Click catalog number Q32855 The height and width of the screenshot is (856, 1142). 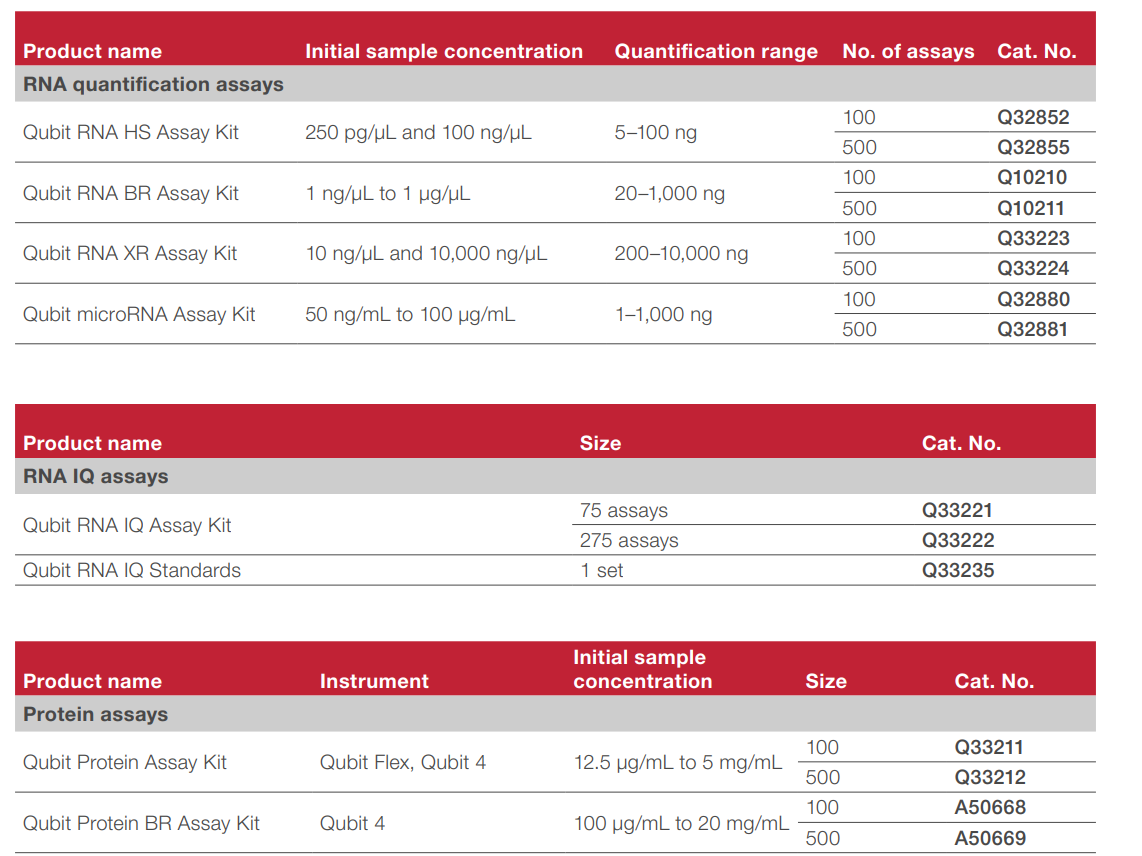(1033, 147)
